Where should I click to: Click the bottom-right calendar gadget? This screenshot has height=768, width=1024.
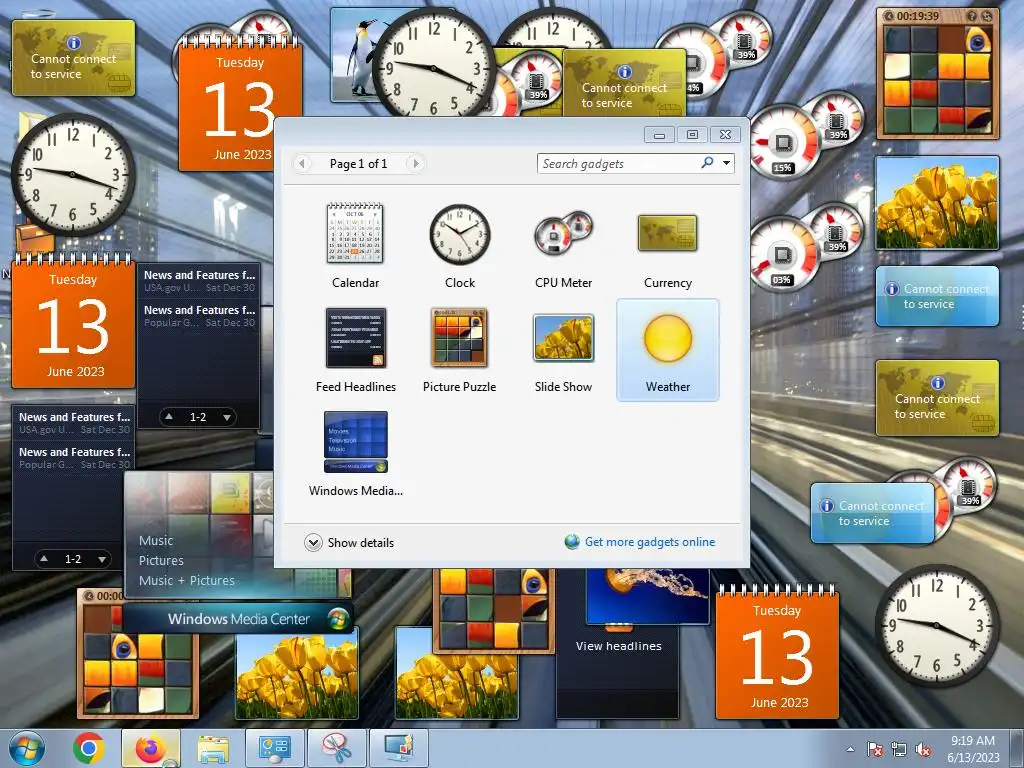pos(777,653)
